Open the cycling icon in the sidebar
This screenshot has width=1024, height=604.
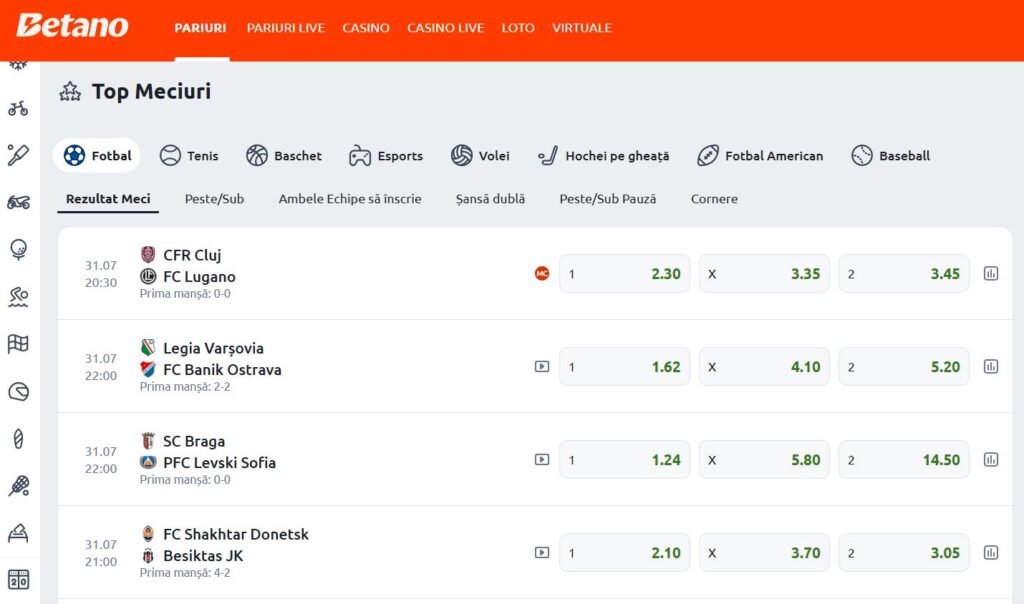pyautogui.click(x=18, y=108)
